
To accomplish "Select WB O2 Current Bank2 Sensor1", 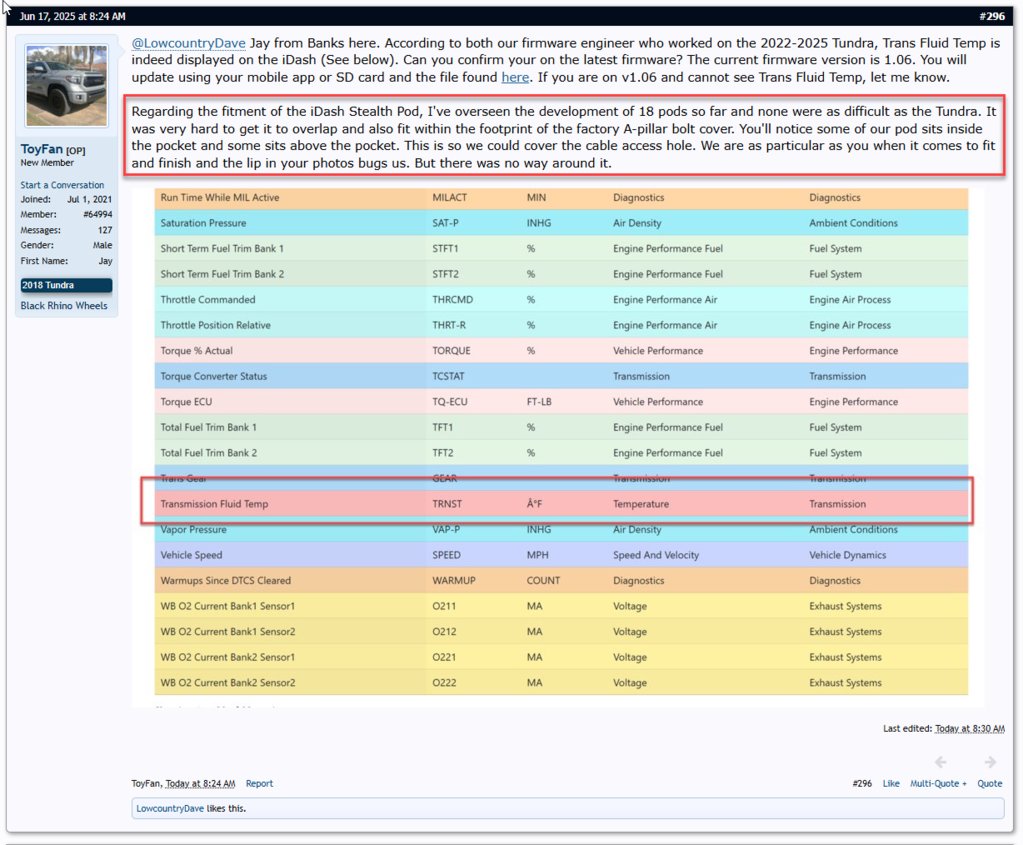I will 227,657.
